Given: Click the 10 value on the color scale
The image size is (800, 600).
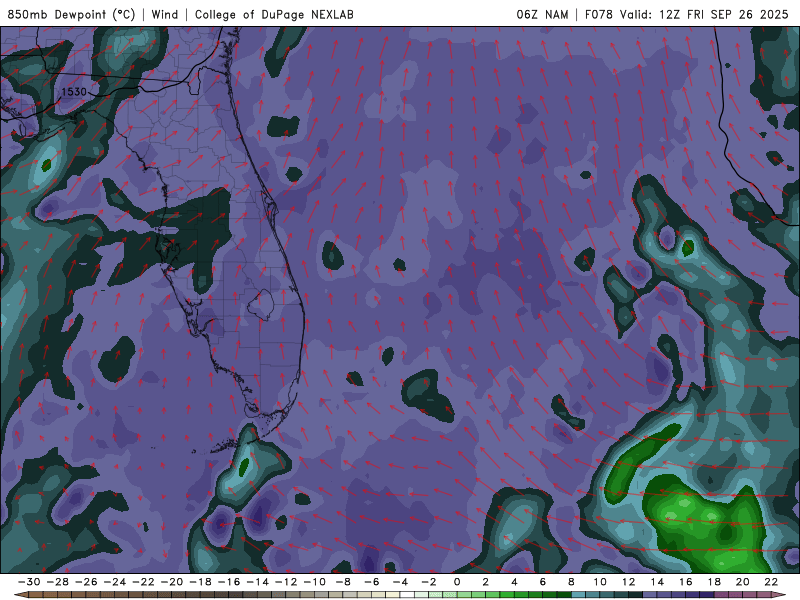Looking at the screenshot, I should click(600, 582).
